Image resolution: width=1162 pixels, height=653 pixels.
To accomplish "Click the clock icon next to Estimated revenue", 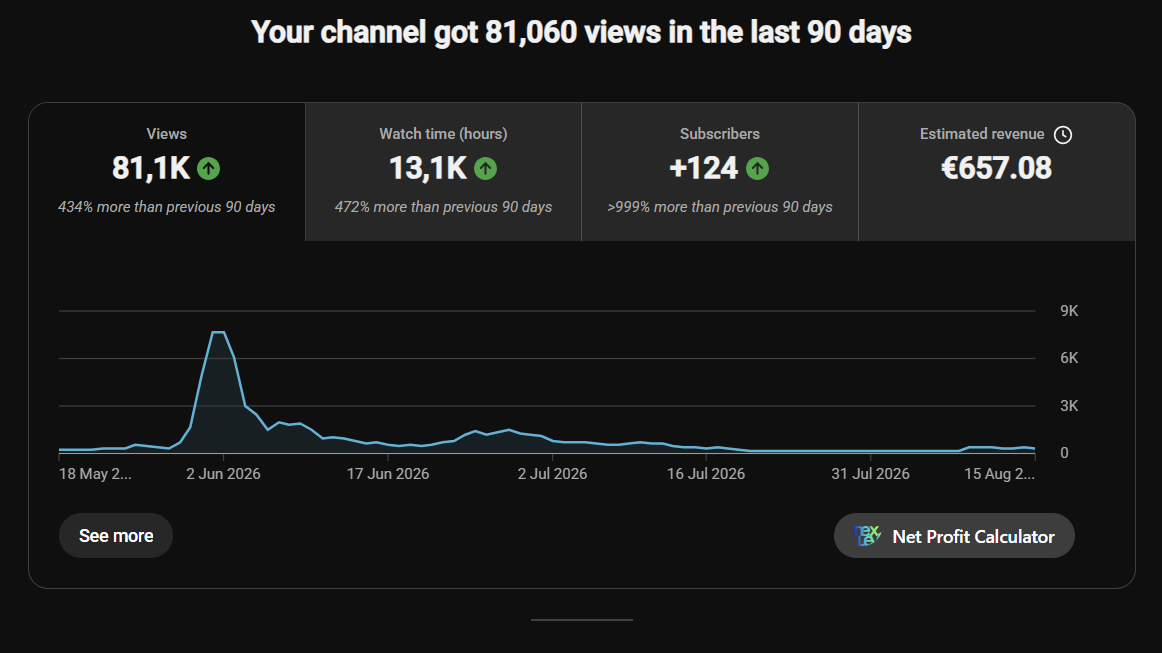I will pos(1063,134).
